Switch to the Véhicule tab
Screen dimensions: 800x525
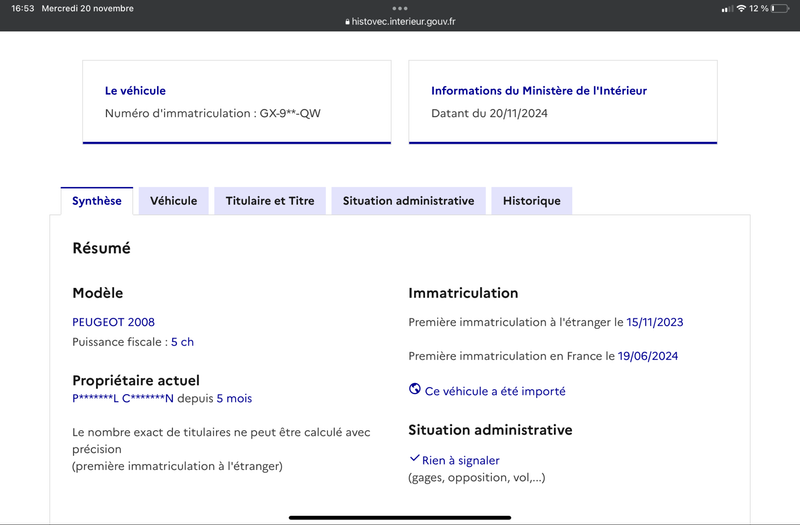click(x=173, y=201)
